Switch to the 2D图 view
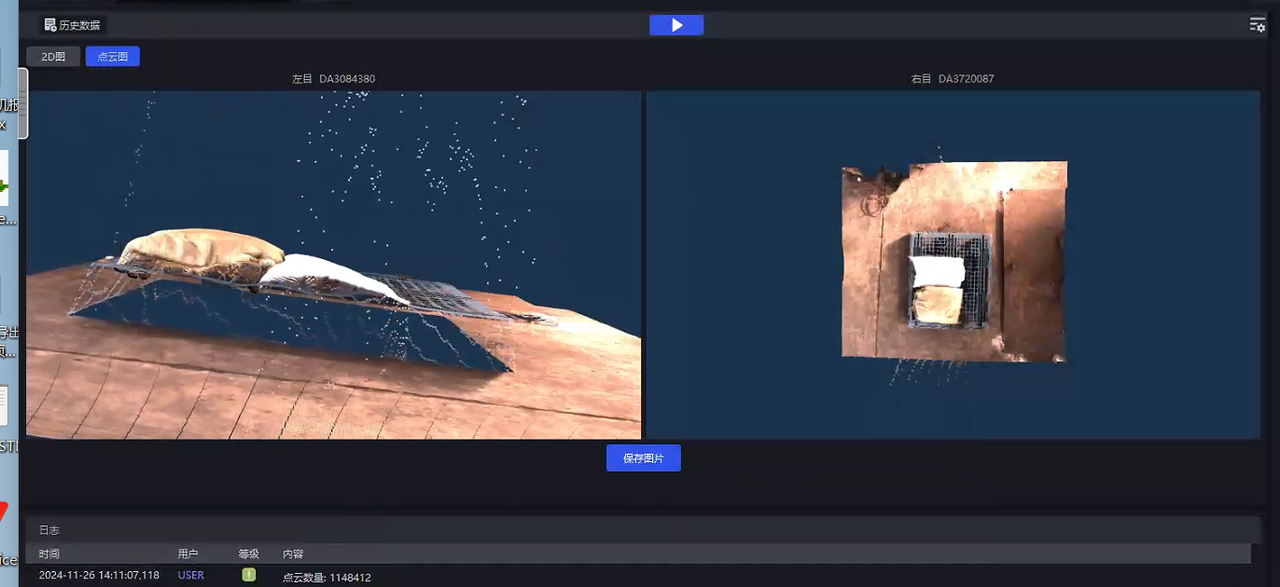 click(53, 57)
